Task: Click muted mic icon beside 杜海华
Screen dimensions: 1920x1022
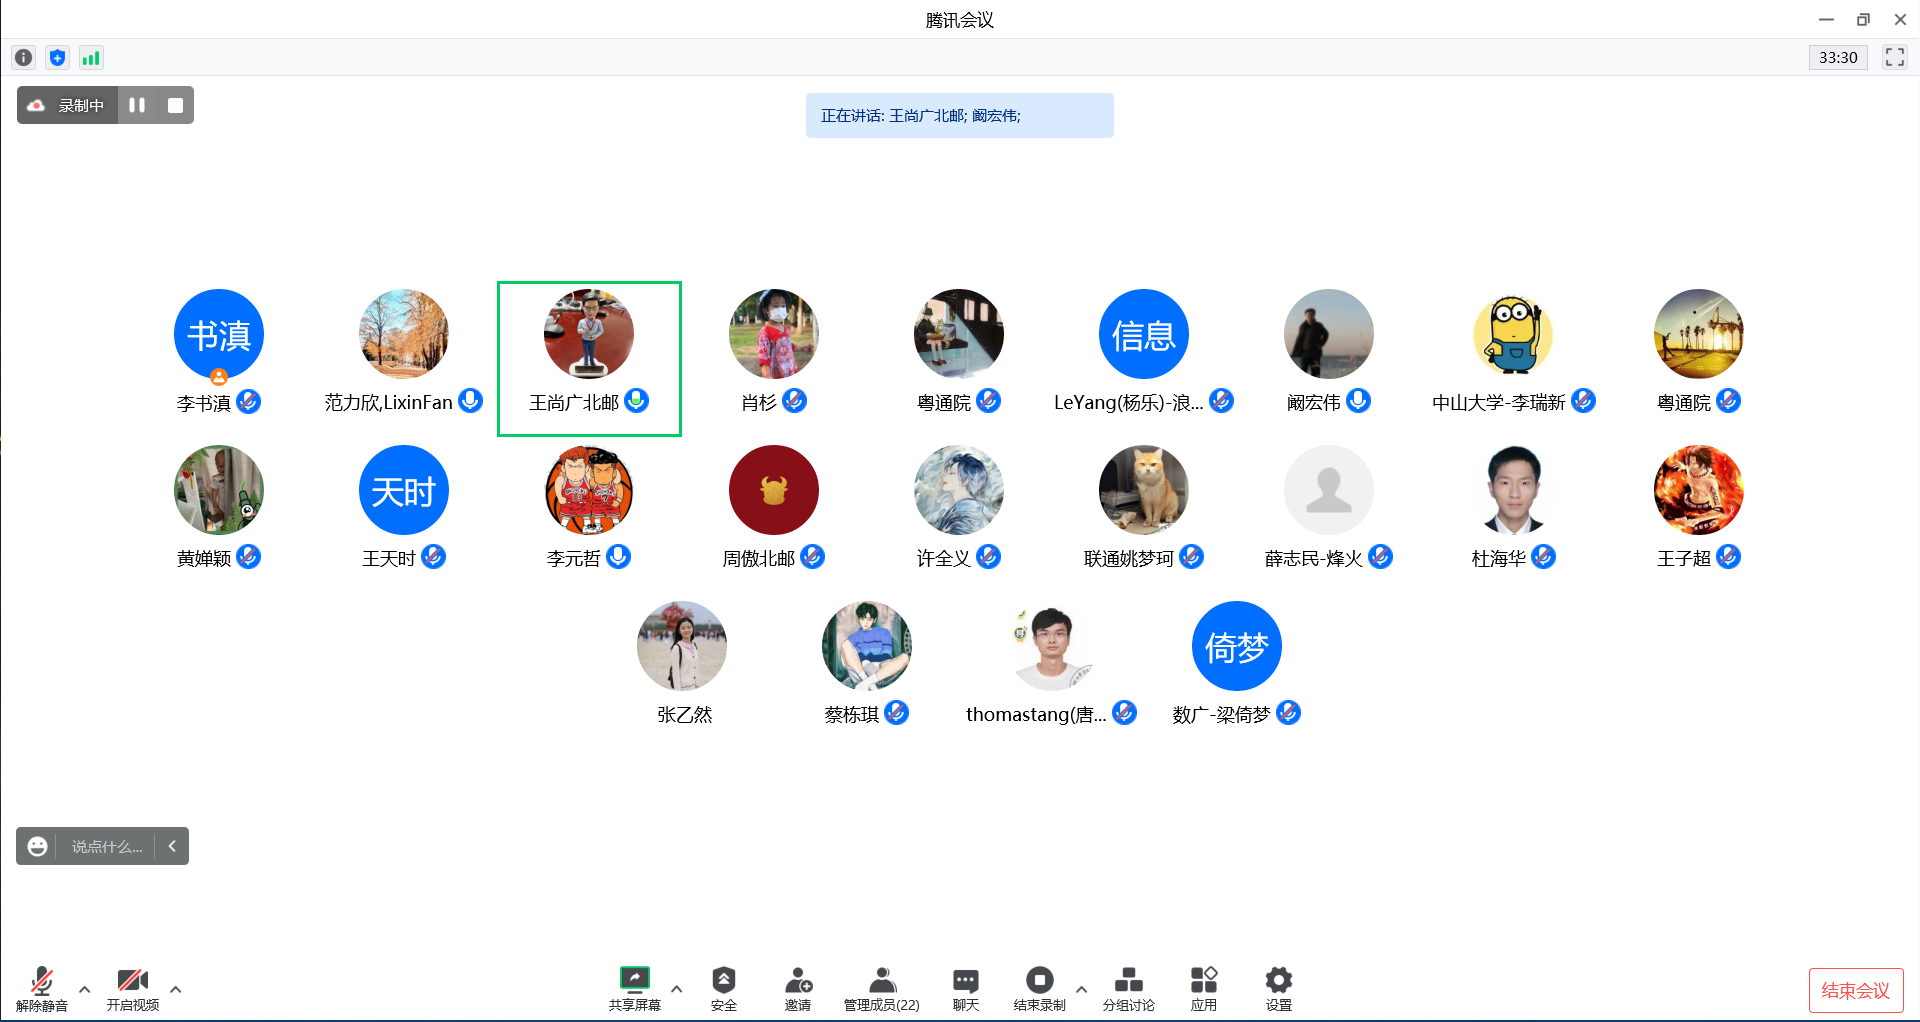Action: (x=1544, y=556)
